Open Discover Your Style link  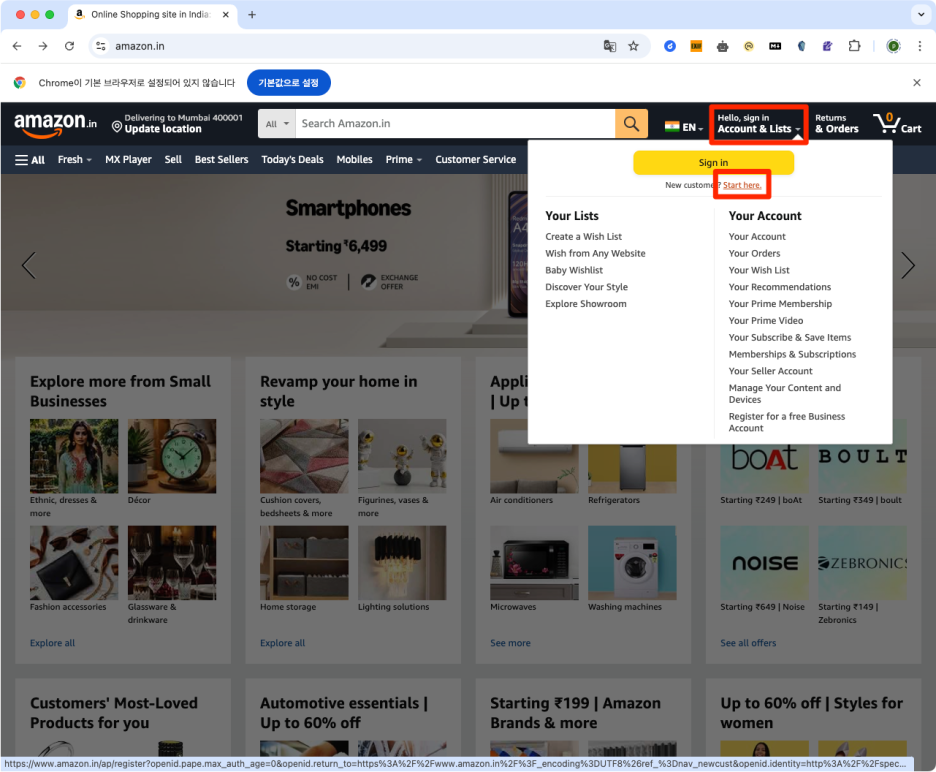tap(586, 287)
